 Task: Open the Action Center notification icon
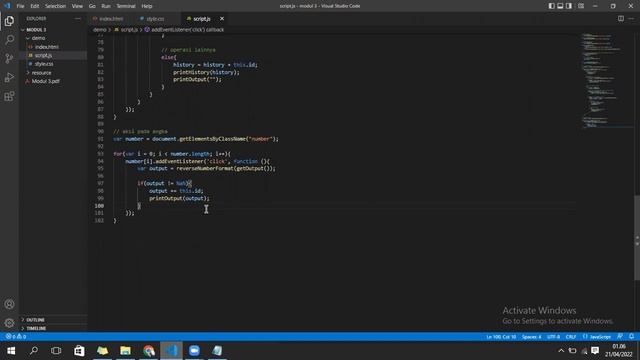(595, 351)
